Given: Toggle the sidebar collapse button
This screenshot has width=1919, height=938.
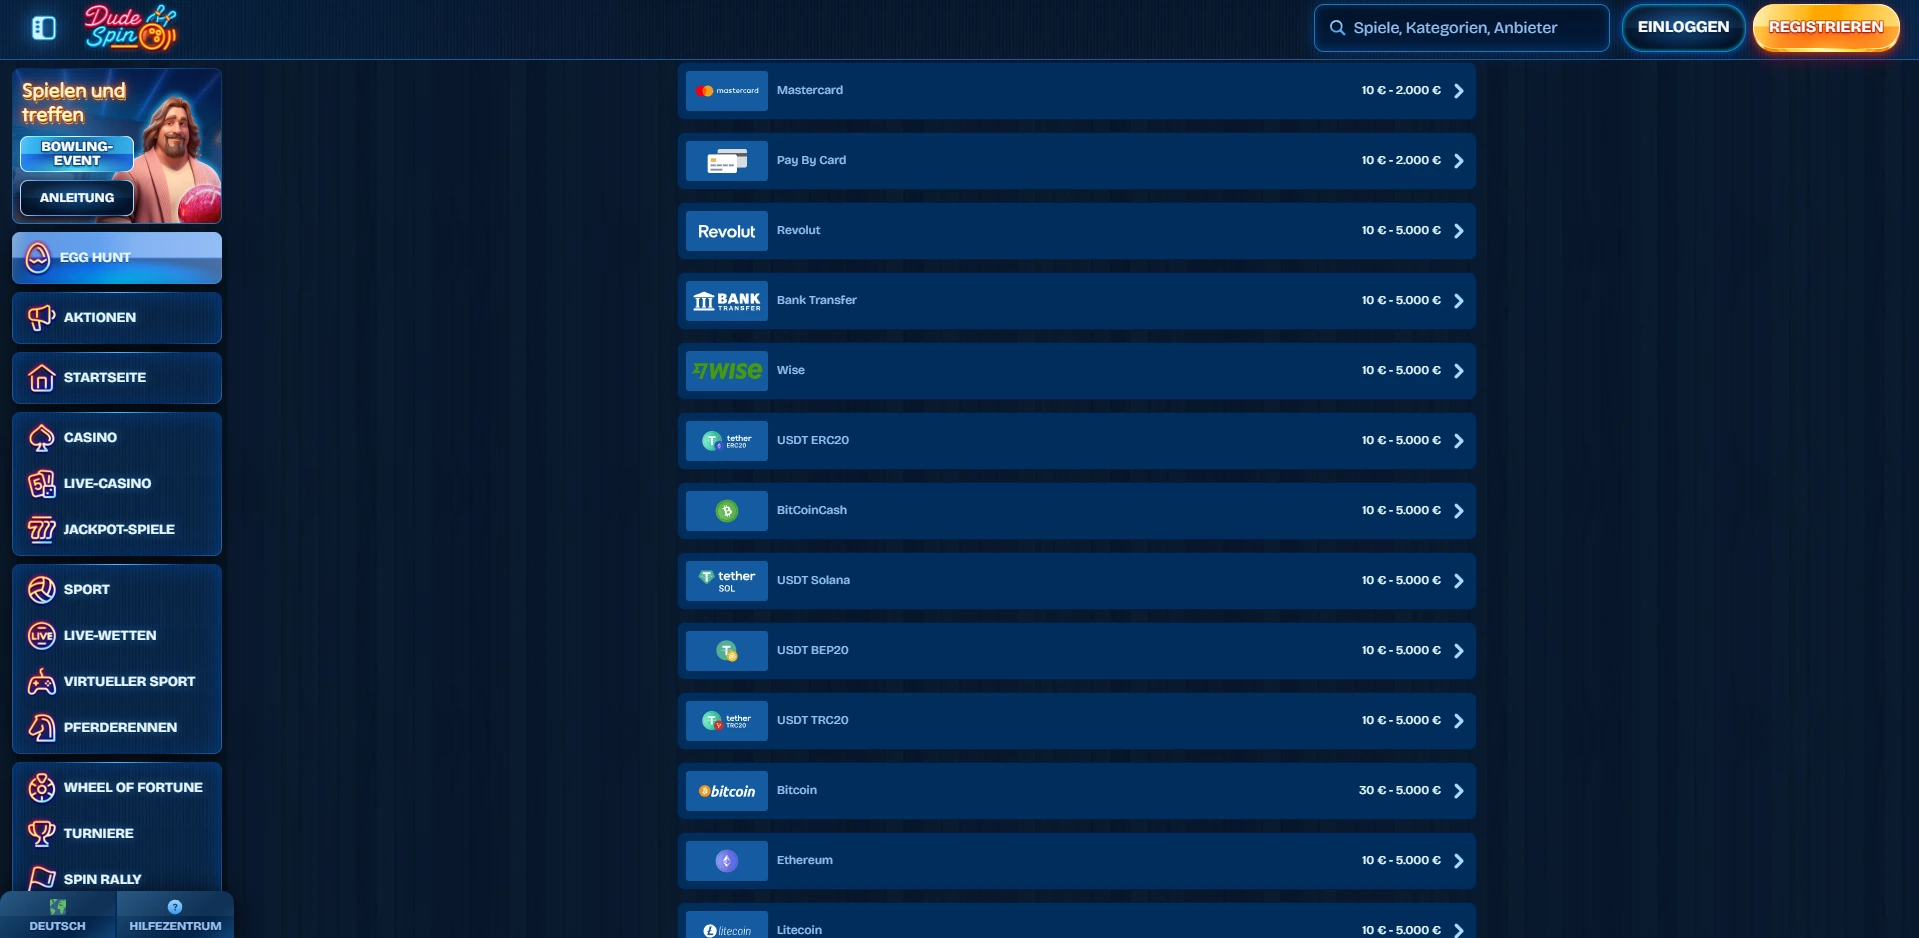Looking at the screenshot, I should pyautogui.click(x=43, y=27).
